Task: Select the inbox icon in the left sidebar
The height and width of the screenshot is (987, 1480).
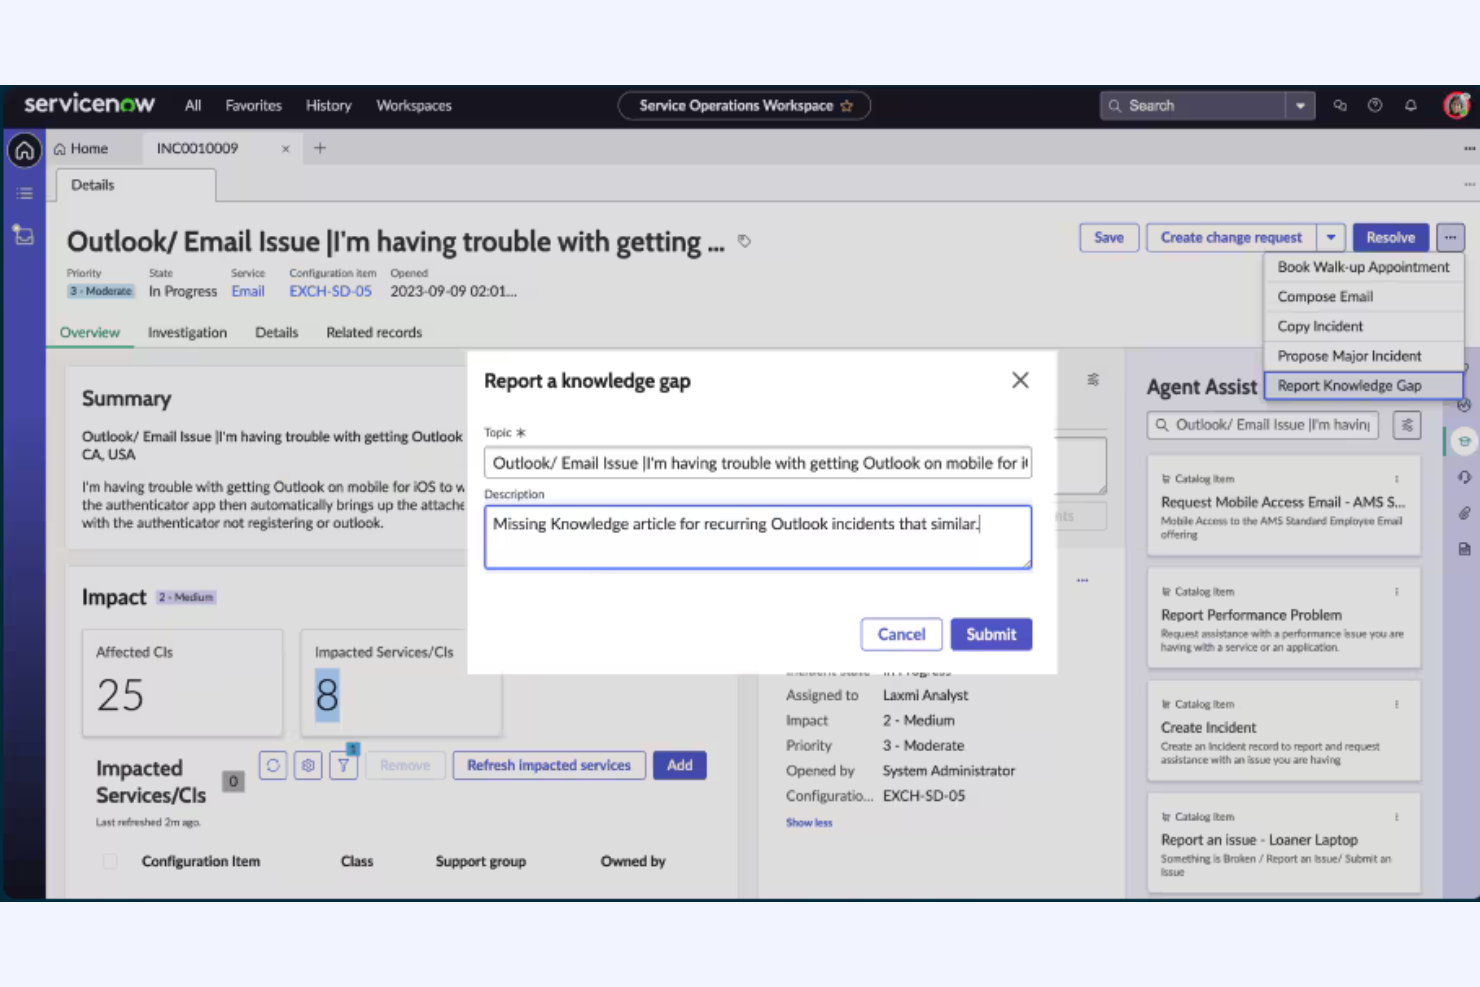Action: pyautogui.click(x=23, y=236)
